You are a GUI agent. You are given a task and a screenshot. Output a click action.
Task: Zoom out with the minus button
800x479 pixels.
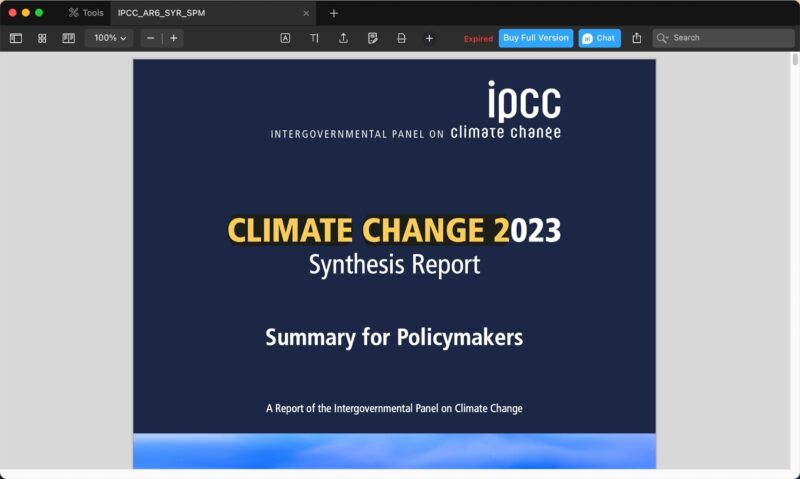coord(150,38)
